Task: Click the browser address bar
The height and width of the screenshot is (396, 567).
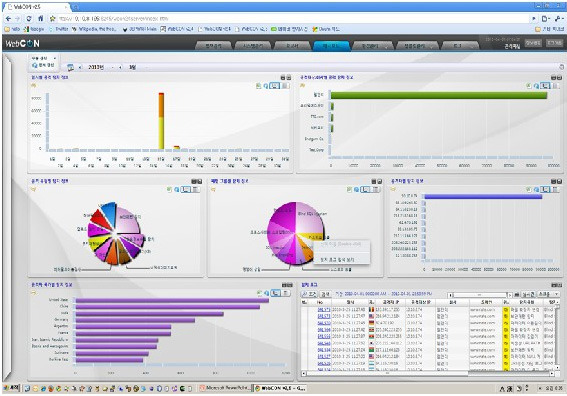Action: pos(293,18)
